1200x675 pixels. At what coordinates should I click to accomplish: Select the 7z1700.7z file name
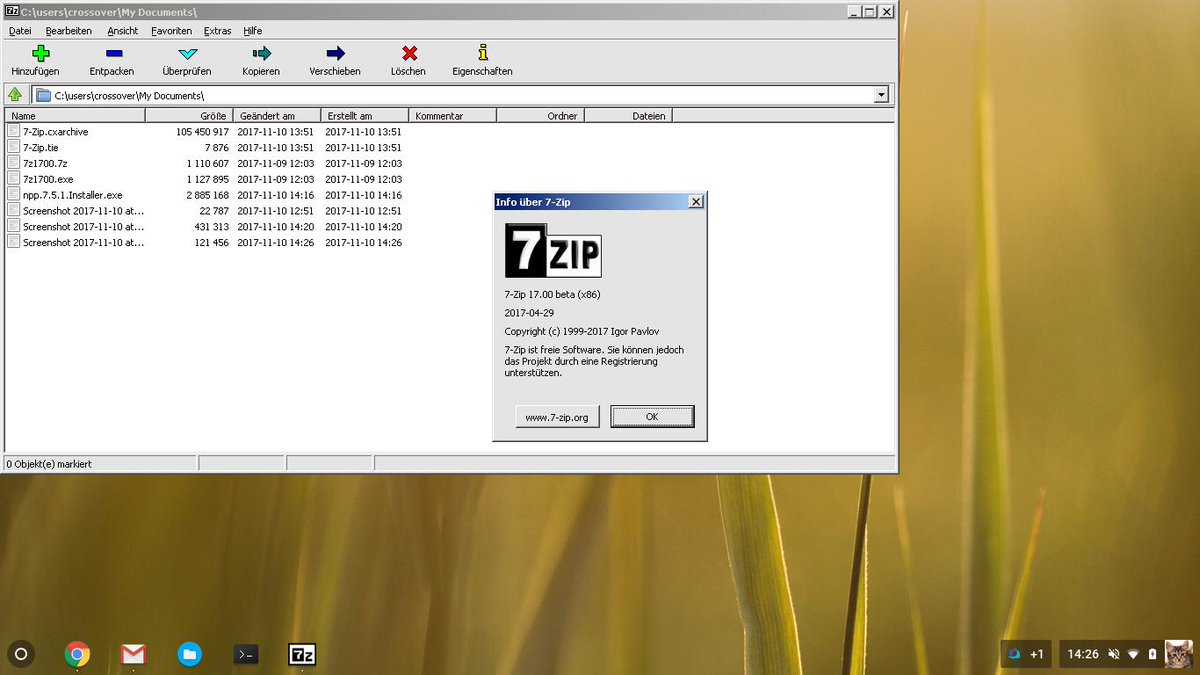45,163
